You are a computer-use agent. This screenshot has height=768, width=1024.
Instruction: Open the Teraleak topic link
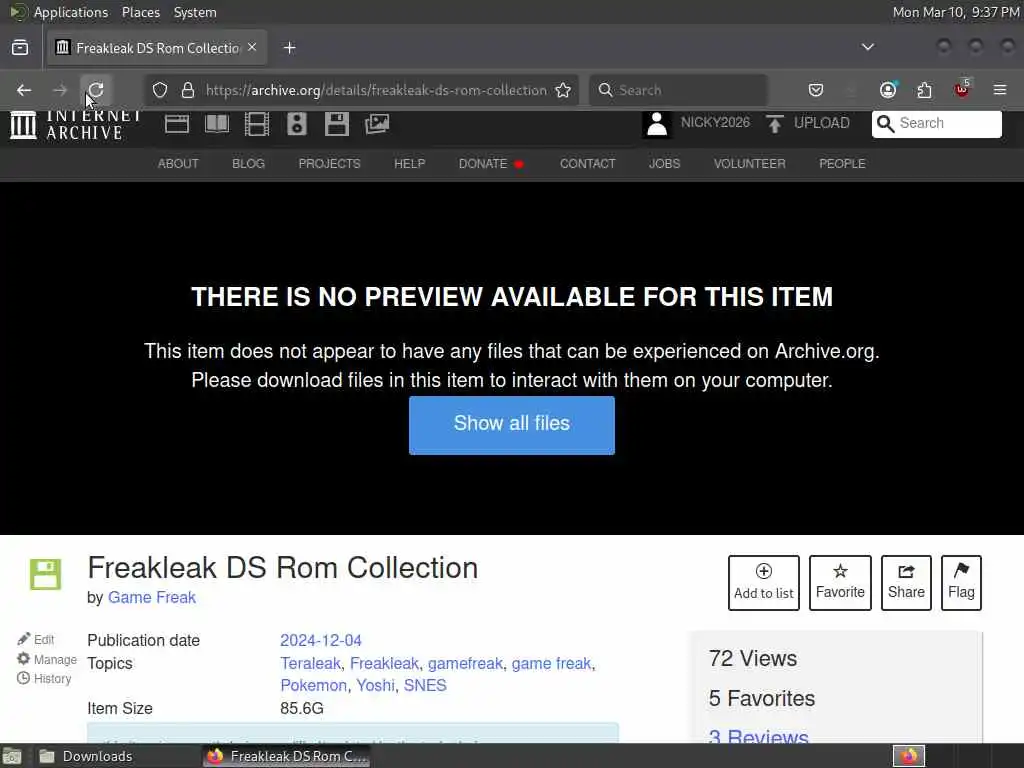[x=310, y=664]
